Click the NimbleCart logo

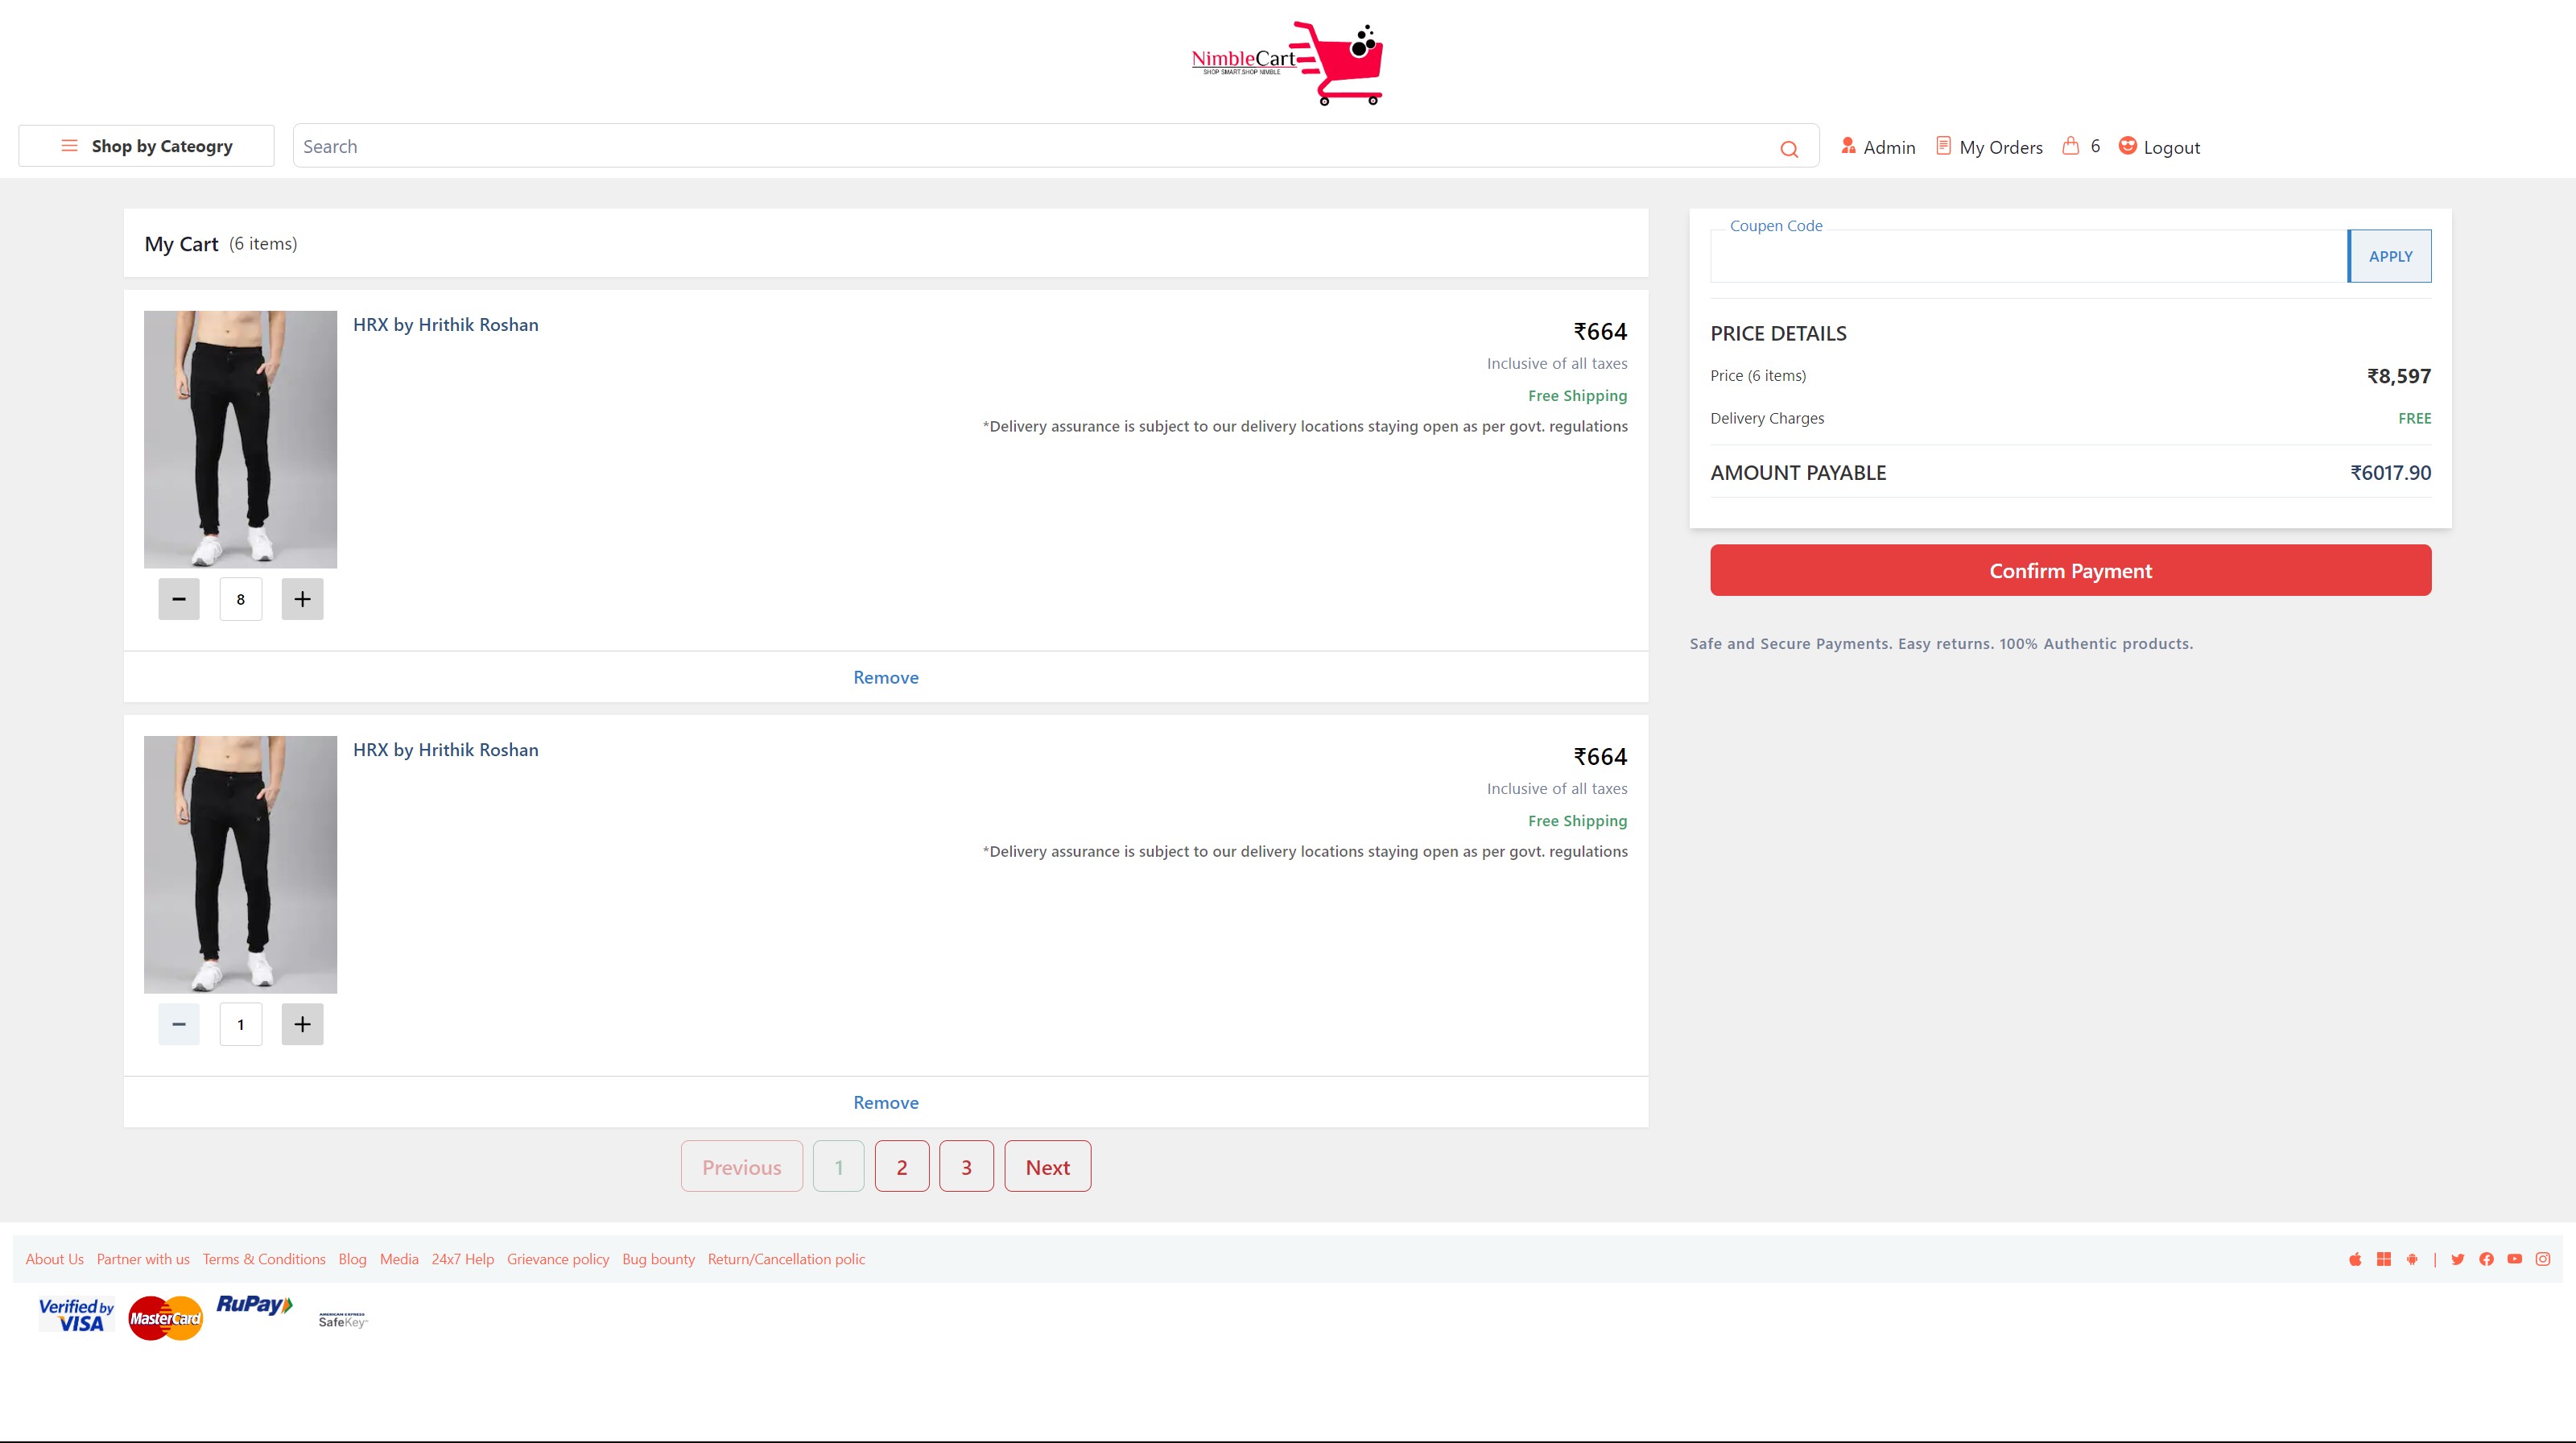(x=1285, y=62)
